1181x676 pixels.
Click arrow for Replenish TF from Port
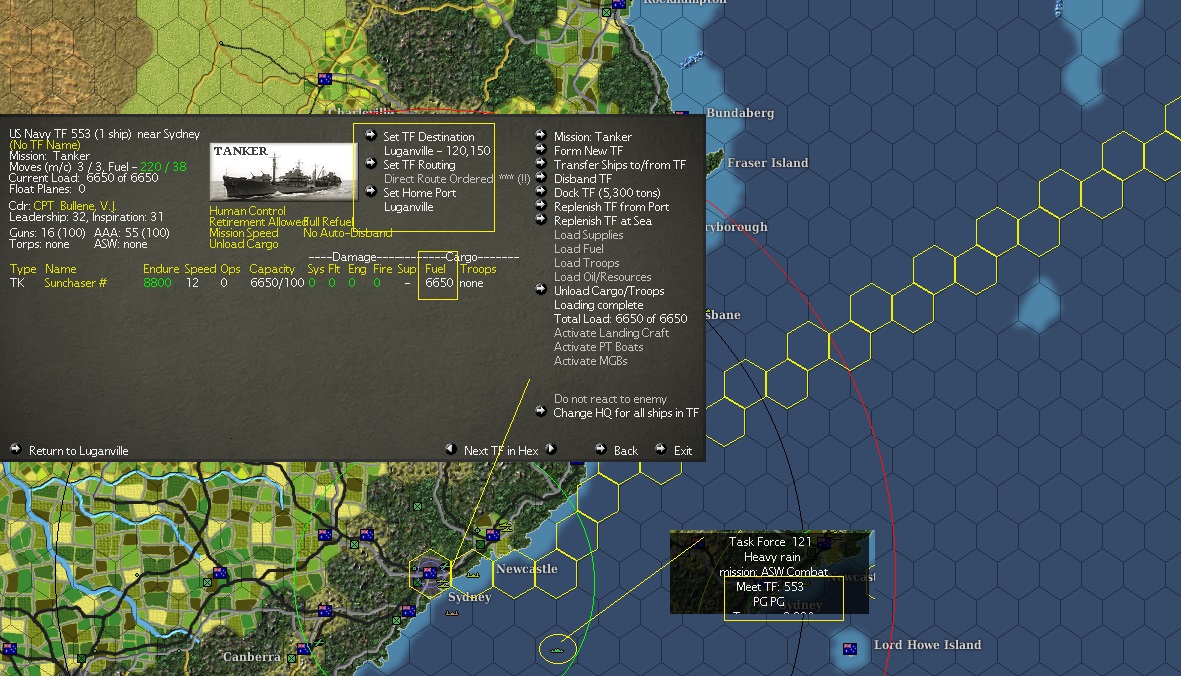[541, 205]
